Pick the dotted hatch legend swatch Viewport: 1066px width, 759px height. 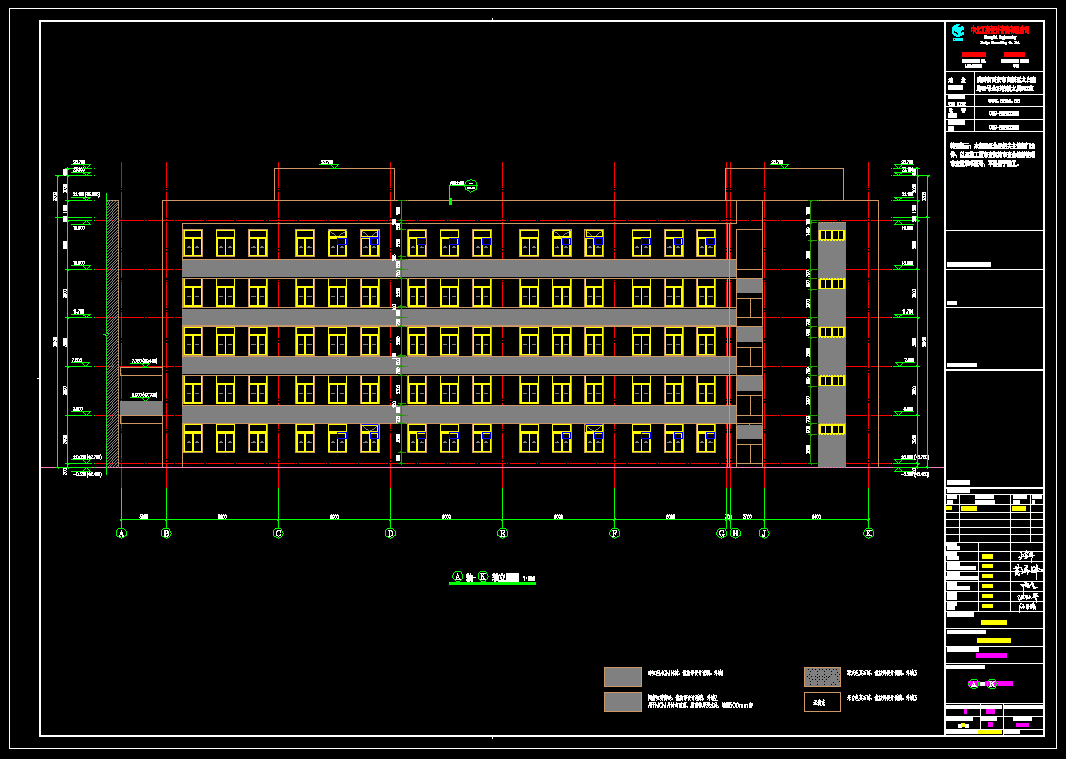click(x=822, y=677)
